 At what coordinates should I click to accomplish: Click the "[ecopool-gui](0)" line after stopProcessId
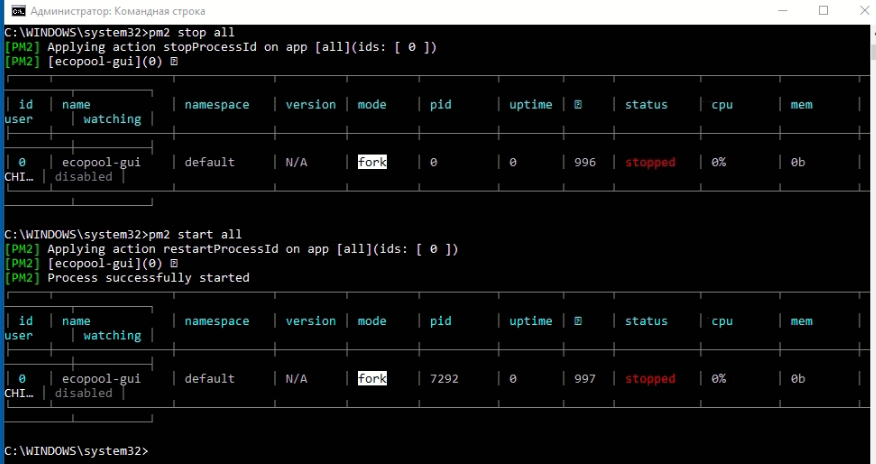point(91,61)
